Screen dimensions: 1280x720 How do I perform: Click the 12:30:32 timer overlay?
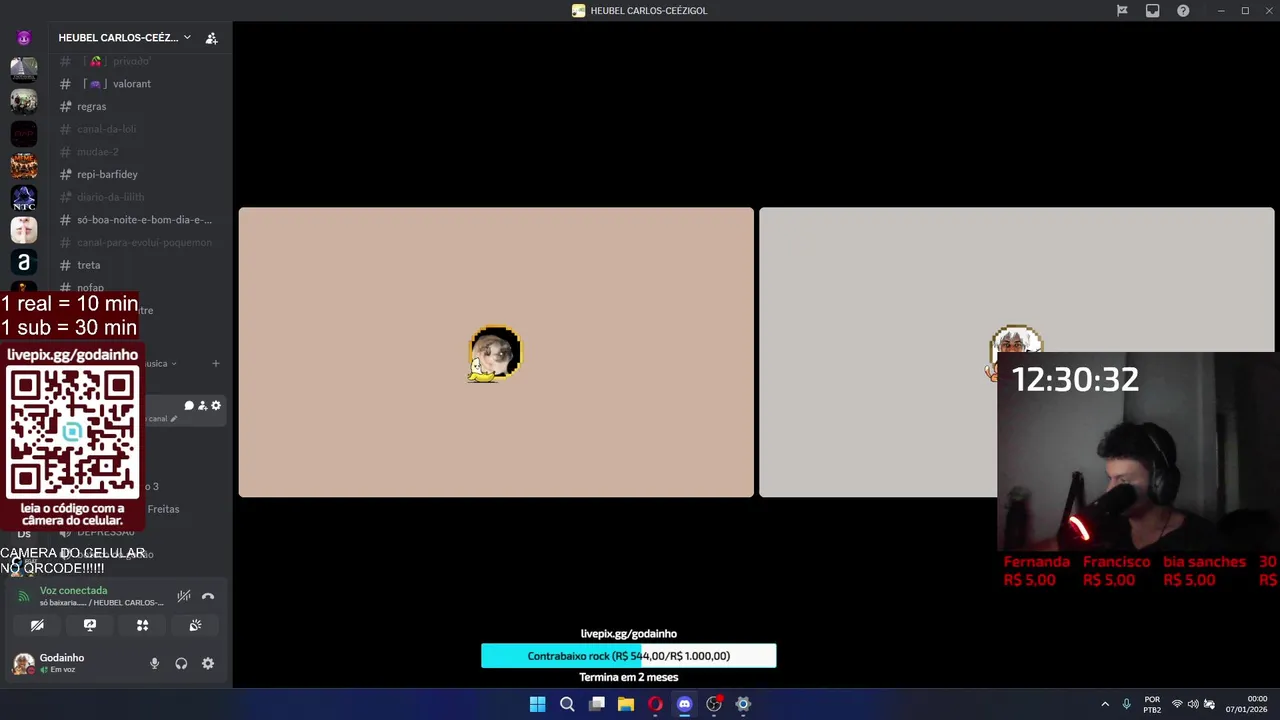pos(1075,380)
